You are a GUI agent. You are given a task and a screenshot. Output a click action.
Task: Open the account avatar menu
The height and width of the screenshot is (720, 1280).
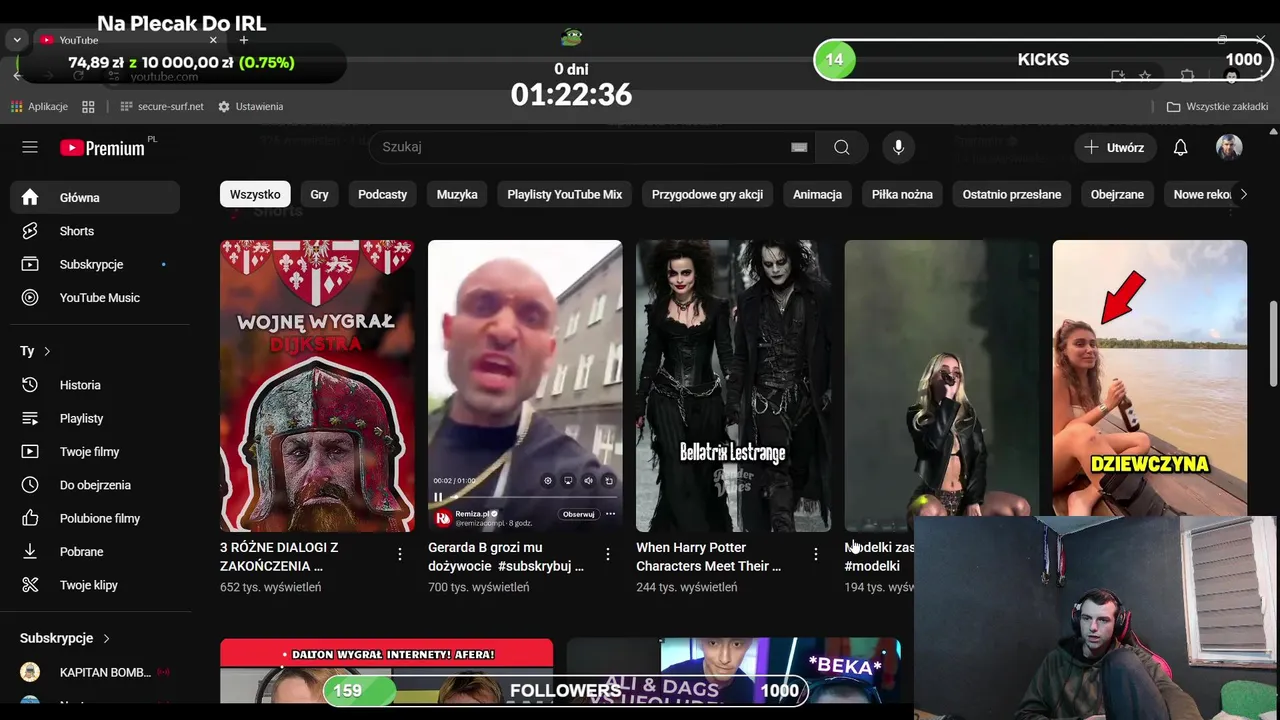[1229, 147]
